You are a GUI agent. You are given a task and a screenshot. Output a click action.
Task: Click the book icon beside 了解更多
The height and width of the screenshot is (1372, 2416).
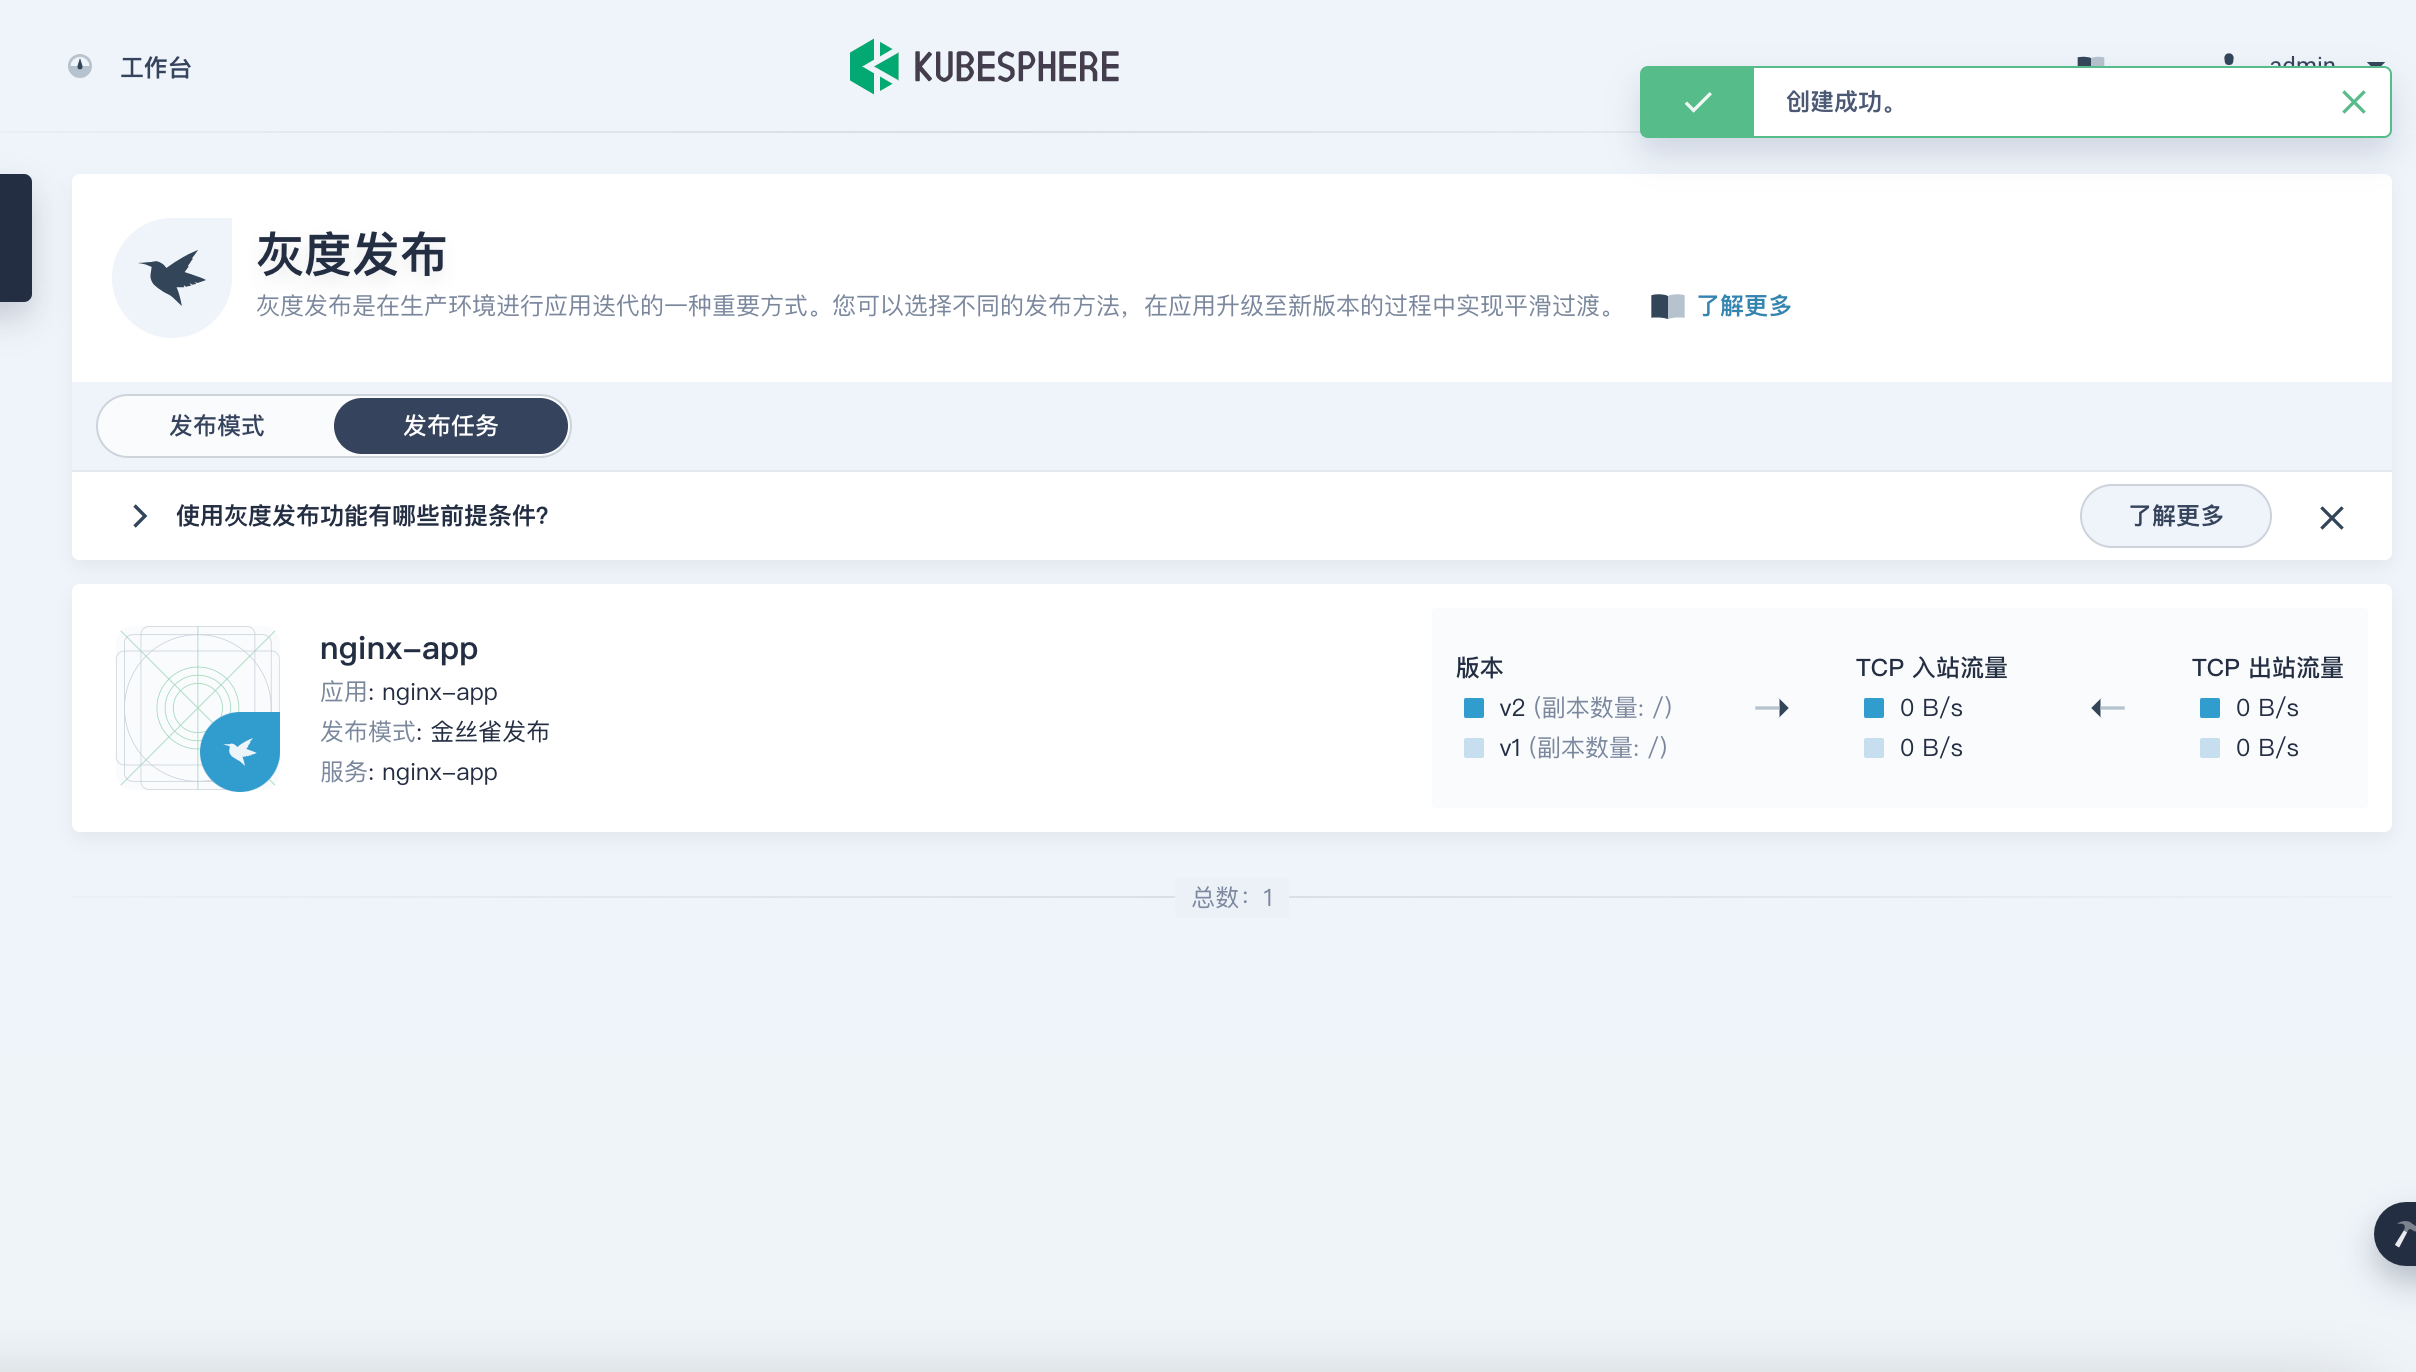[x=1667, y=306]
